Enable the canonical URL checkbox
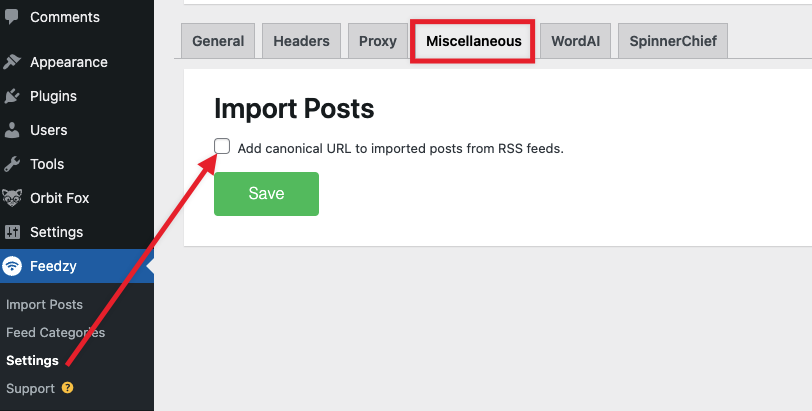The image size is (812, 411). 222,146
